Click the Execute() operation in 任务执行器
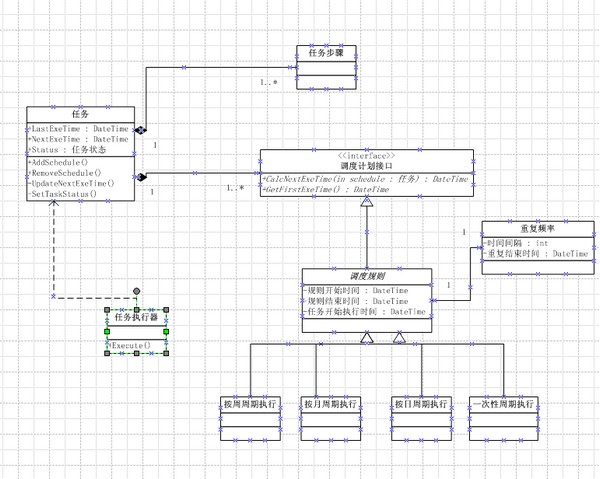The height and width of the screenshot is (479, 600). [x=130, y=345]
